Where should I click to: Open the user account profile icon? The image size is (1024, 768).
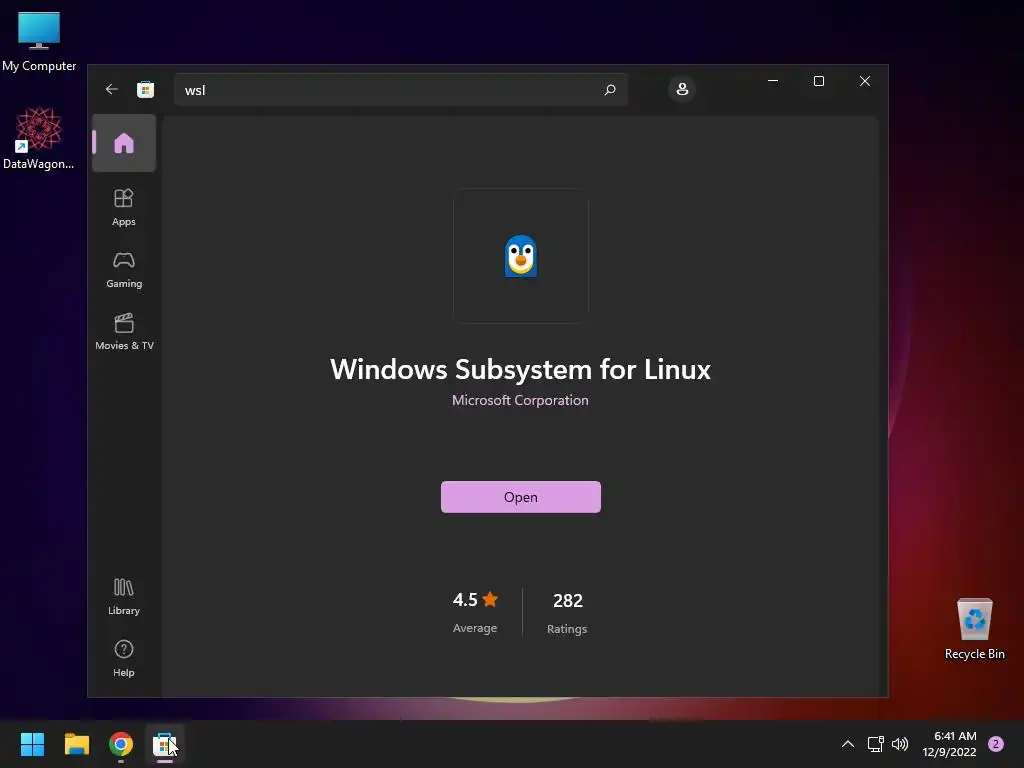point(682,89)
